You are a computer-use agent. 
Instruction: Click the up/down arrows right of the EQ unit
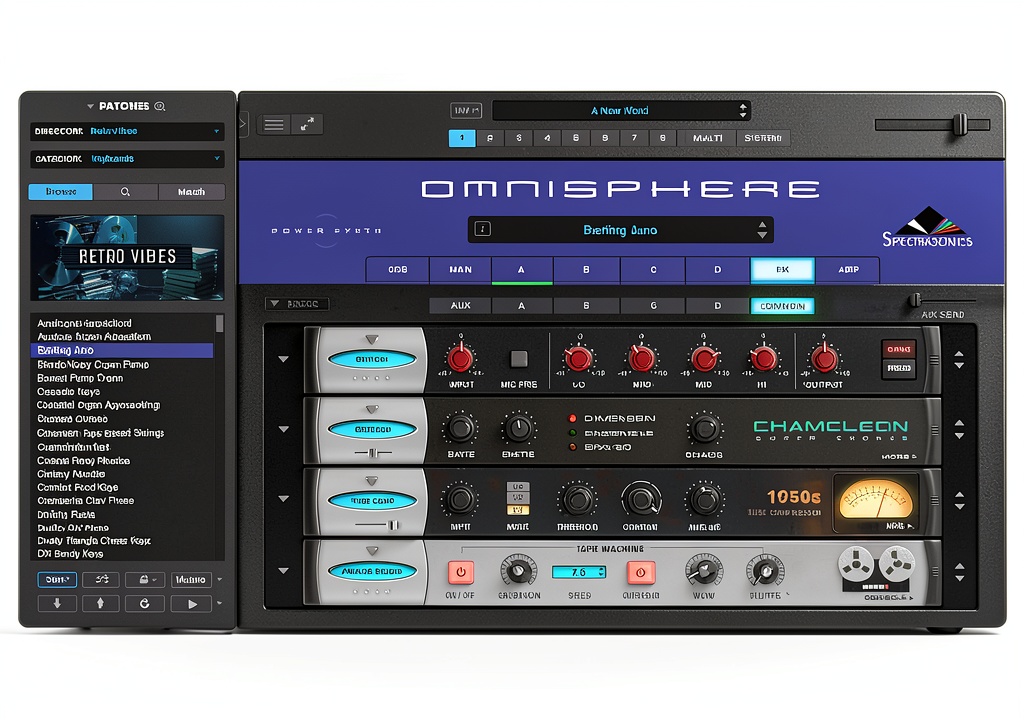[x=959, y=360]
